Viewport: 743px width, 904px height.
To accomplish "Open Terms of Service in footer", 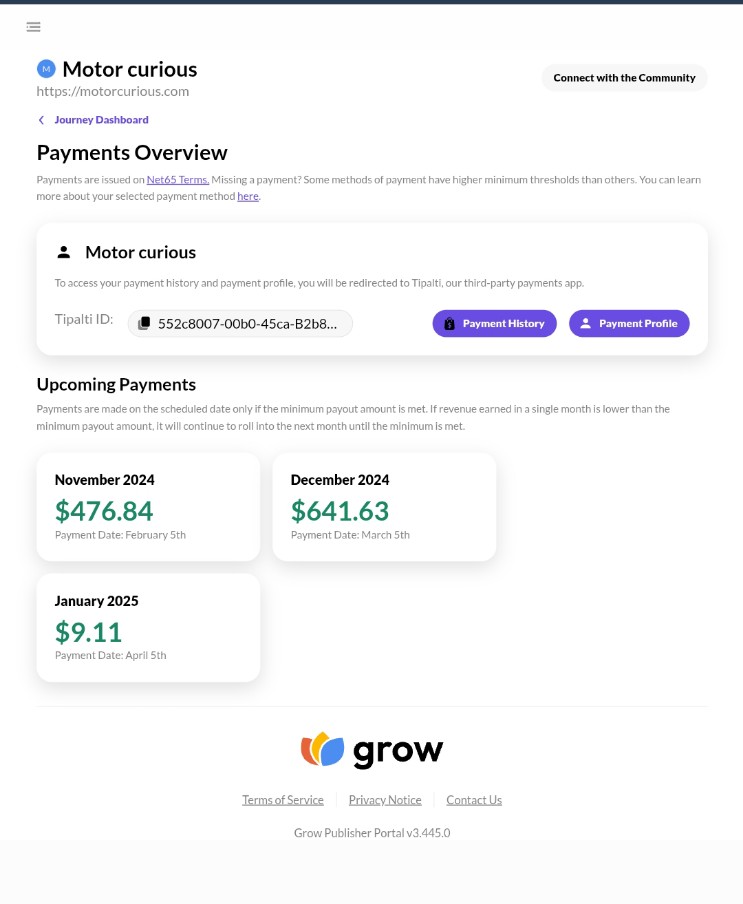I will click(x=282, y=800).
